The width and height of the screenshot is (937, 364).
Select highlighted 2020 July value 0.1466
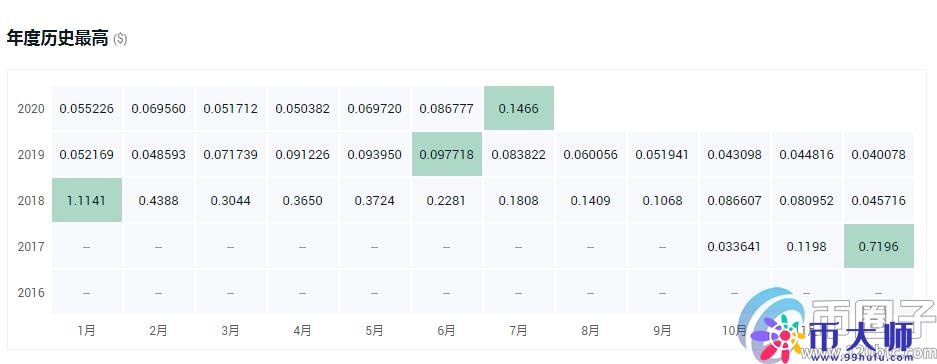point(519,109)
